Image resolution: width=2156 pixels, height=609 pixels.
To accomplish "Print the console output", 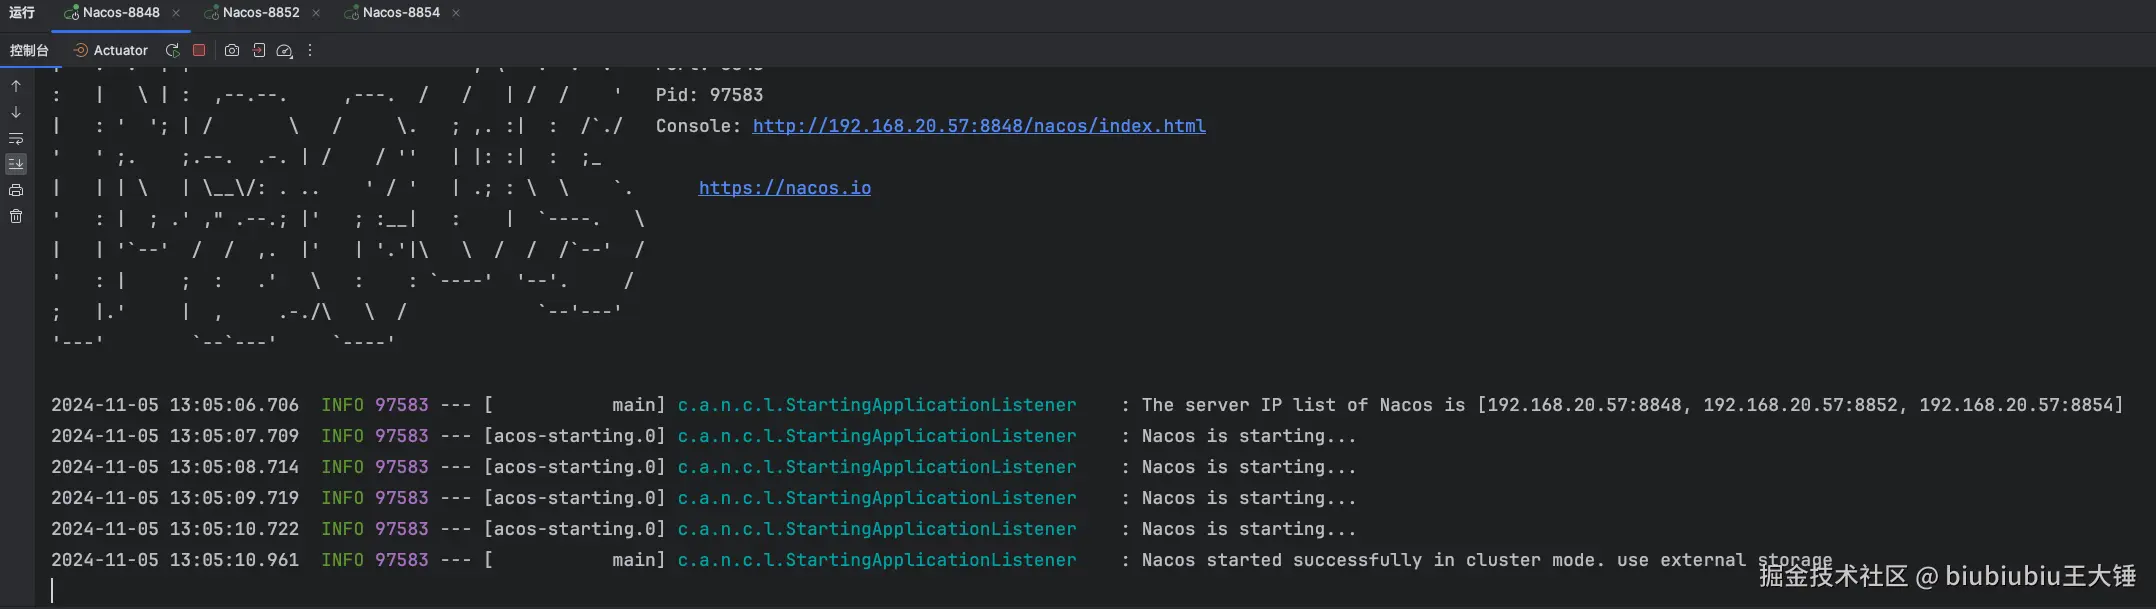I will click(x=16, y=190).
